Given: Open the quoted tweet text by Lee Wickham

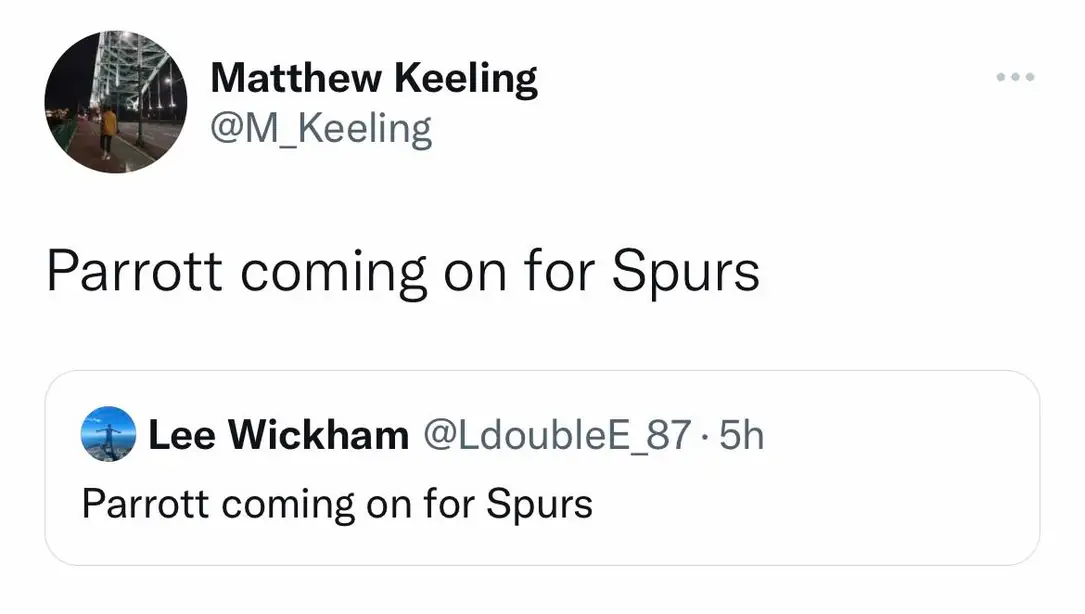Looking at the screenshot, I should pyautogui.click(x=336, y=503).
